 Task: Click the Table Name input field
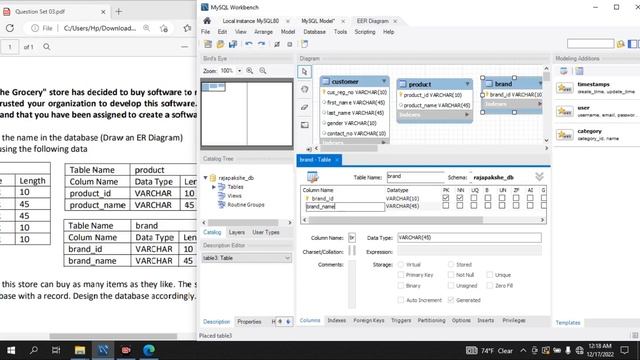(x=416, y=177)
